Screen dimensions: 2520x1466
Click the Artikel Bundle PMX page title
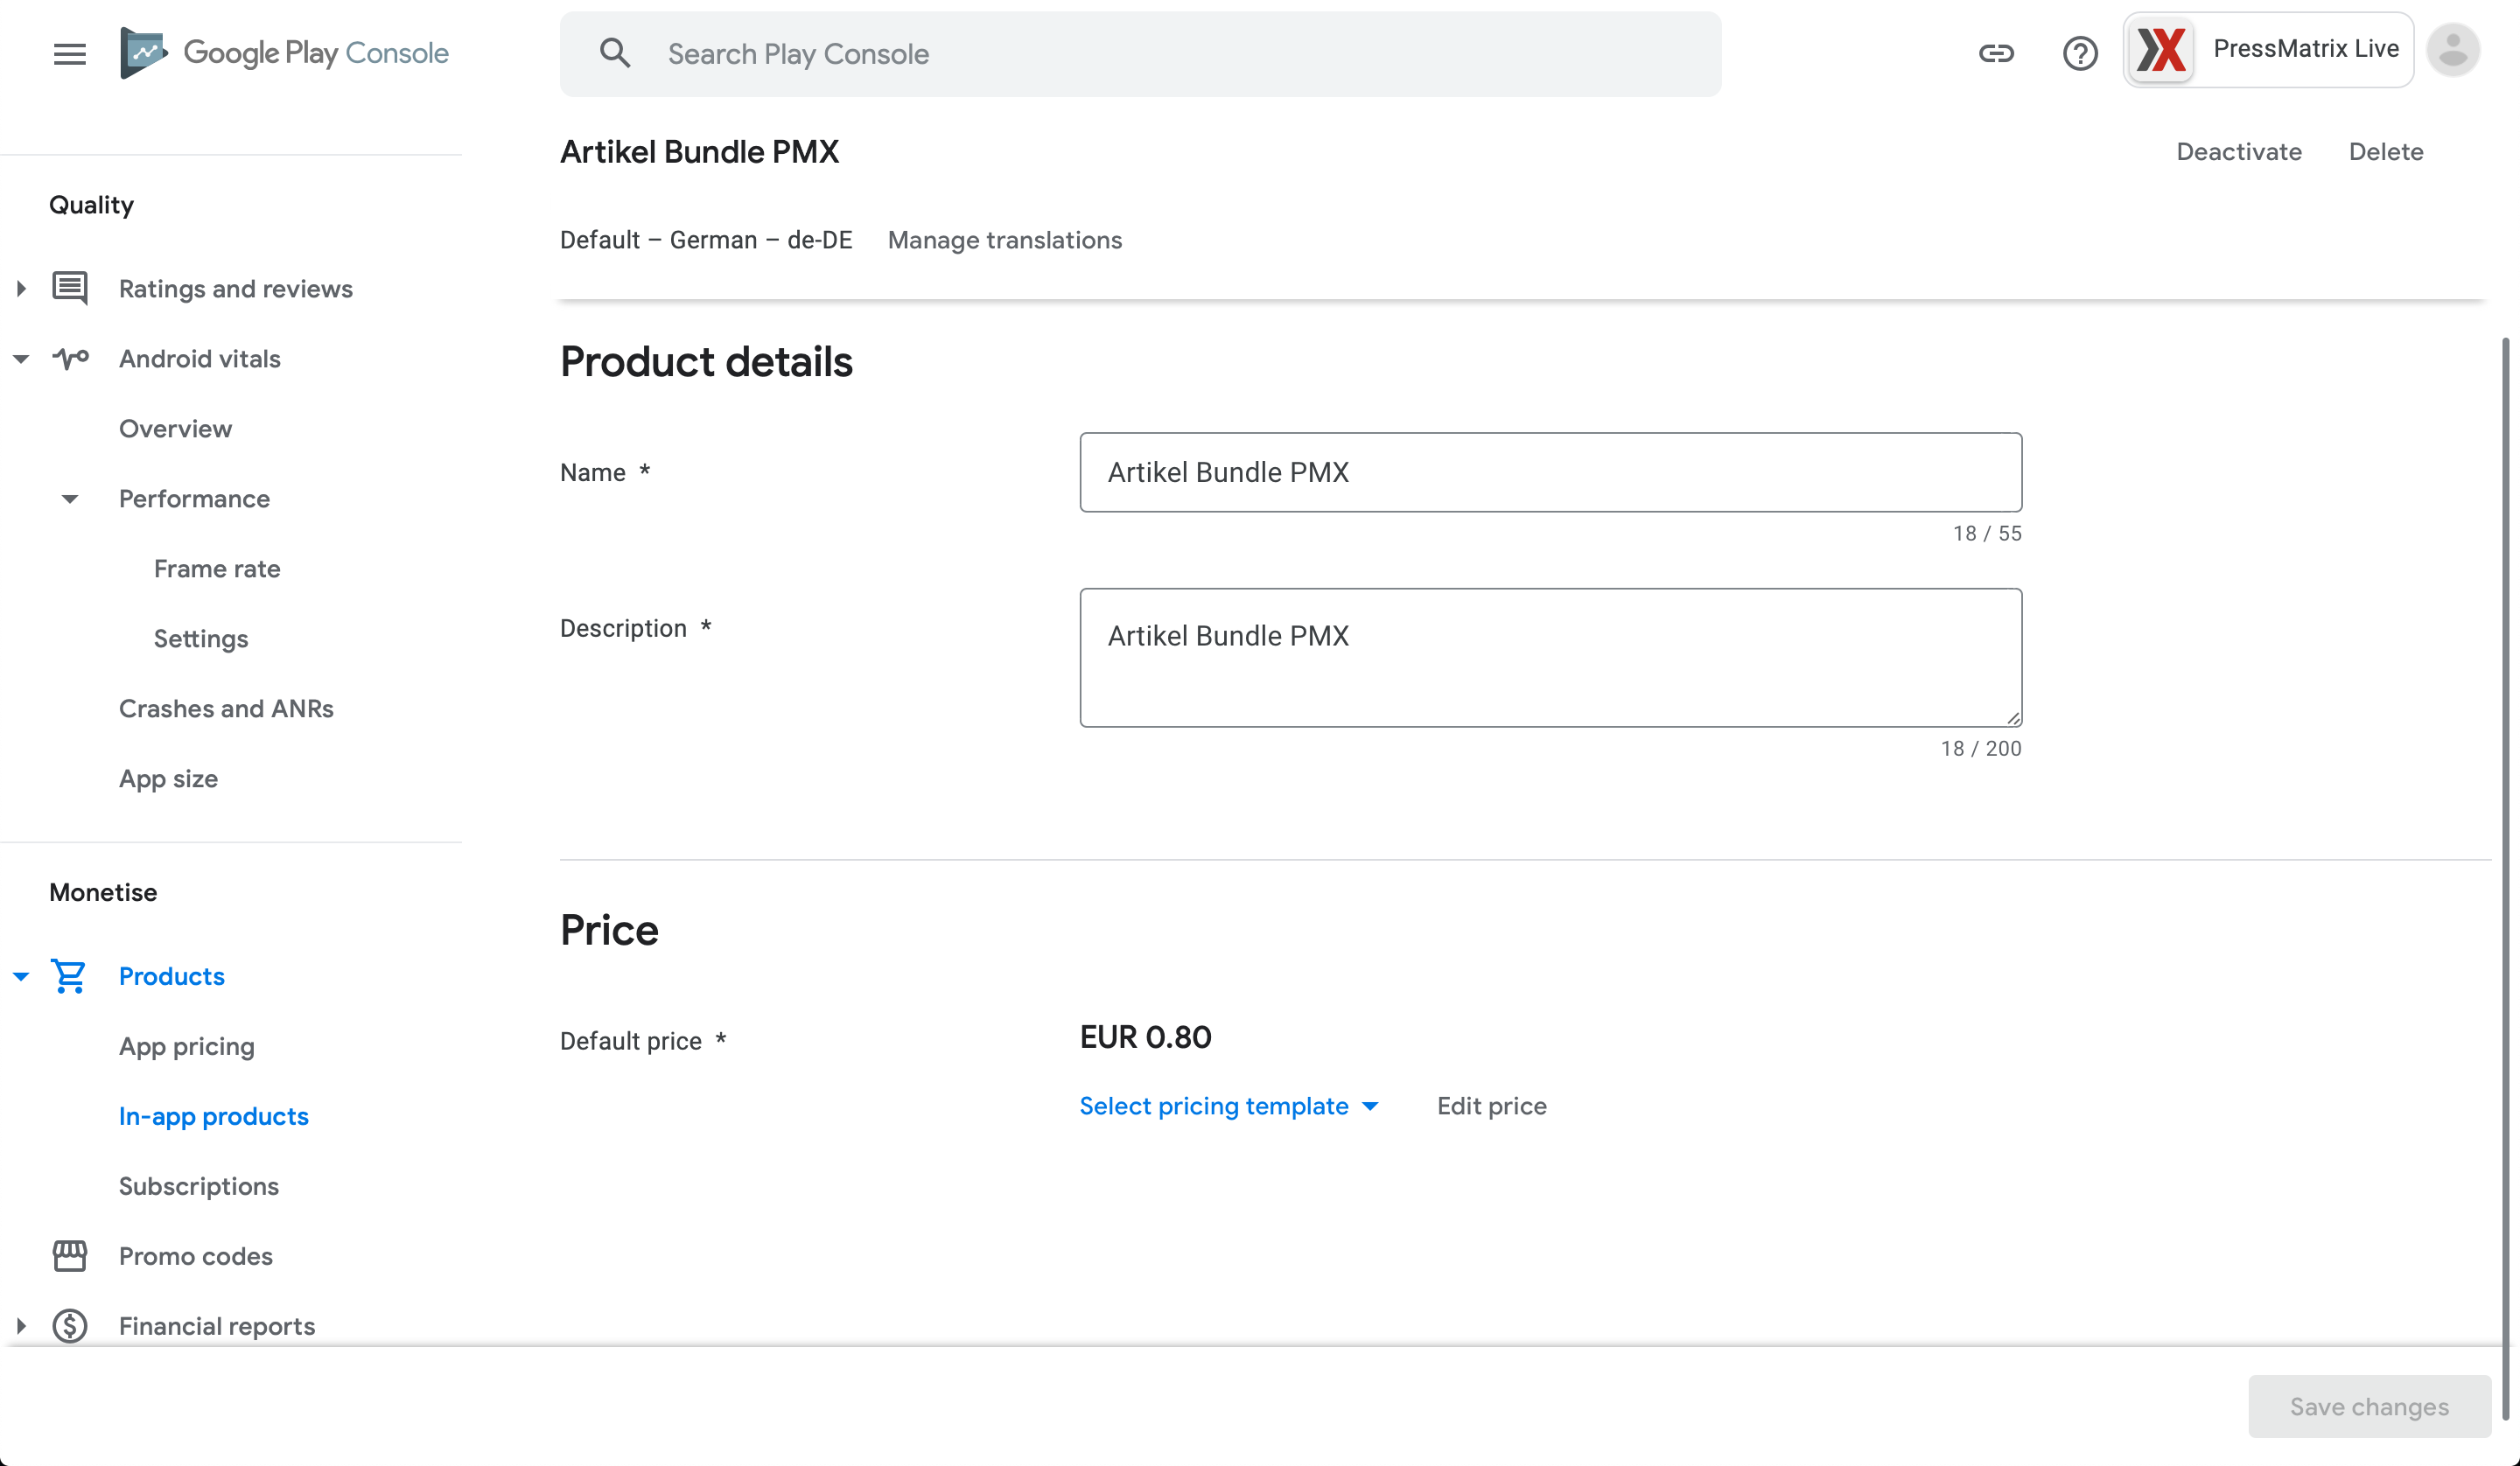(699, 152)
